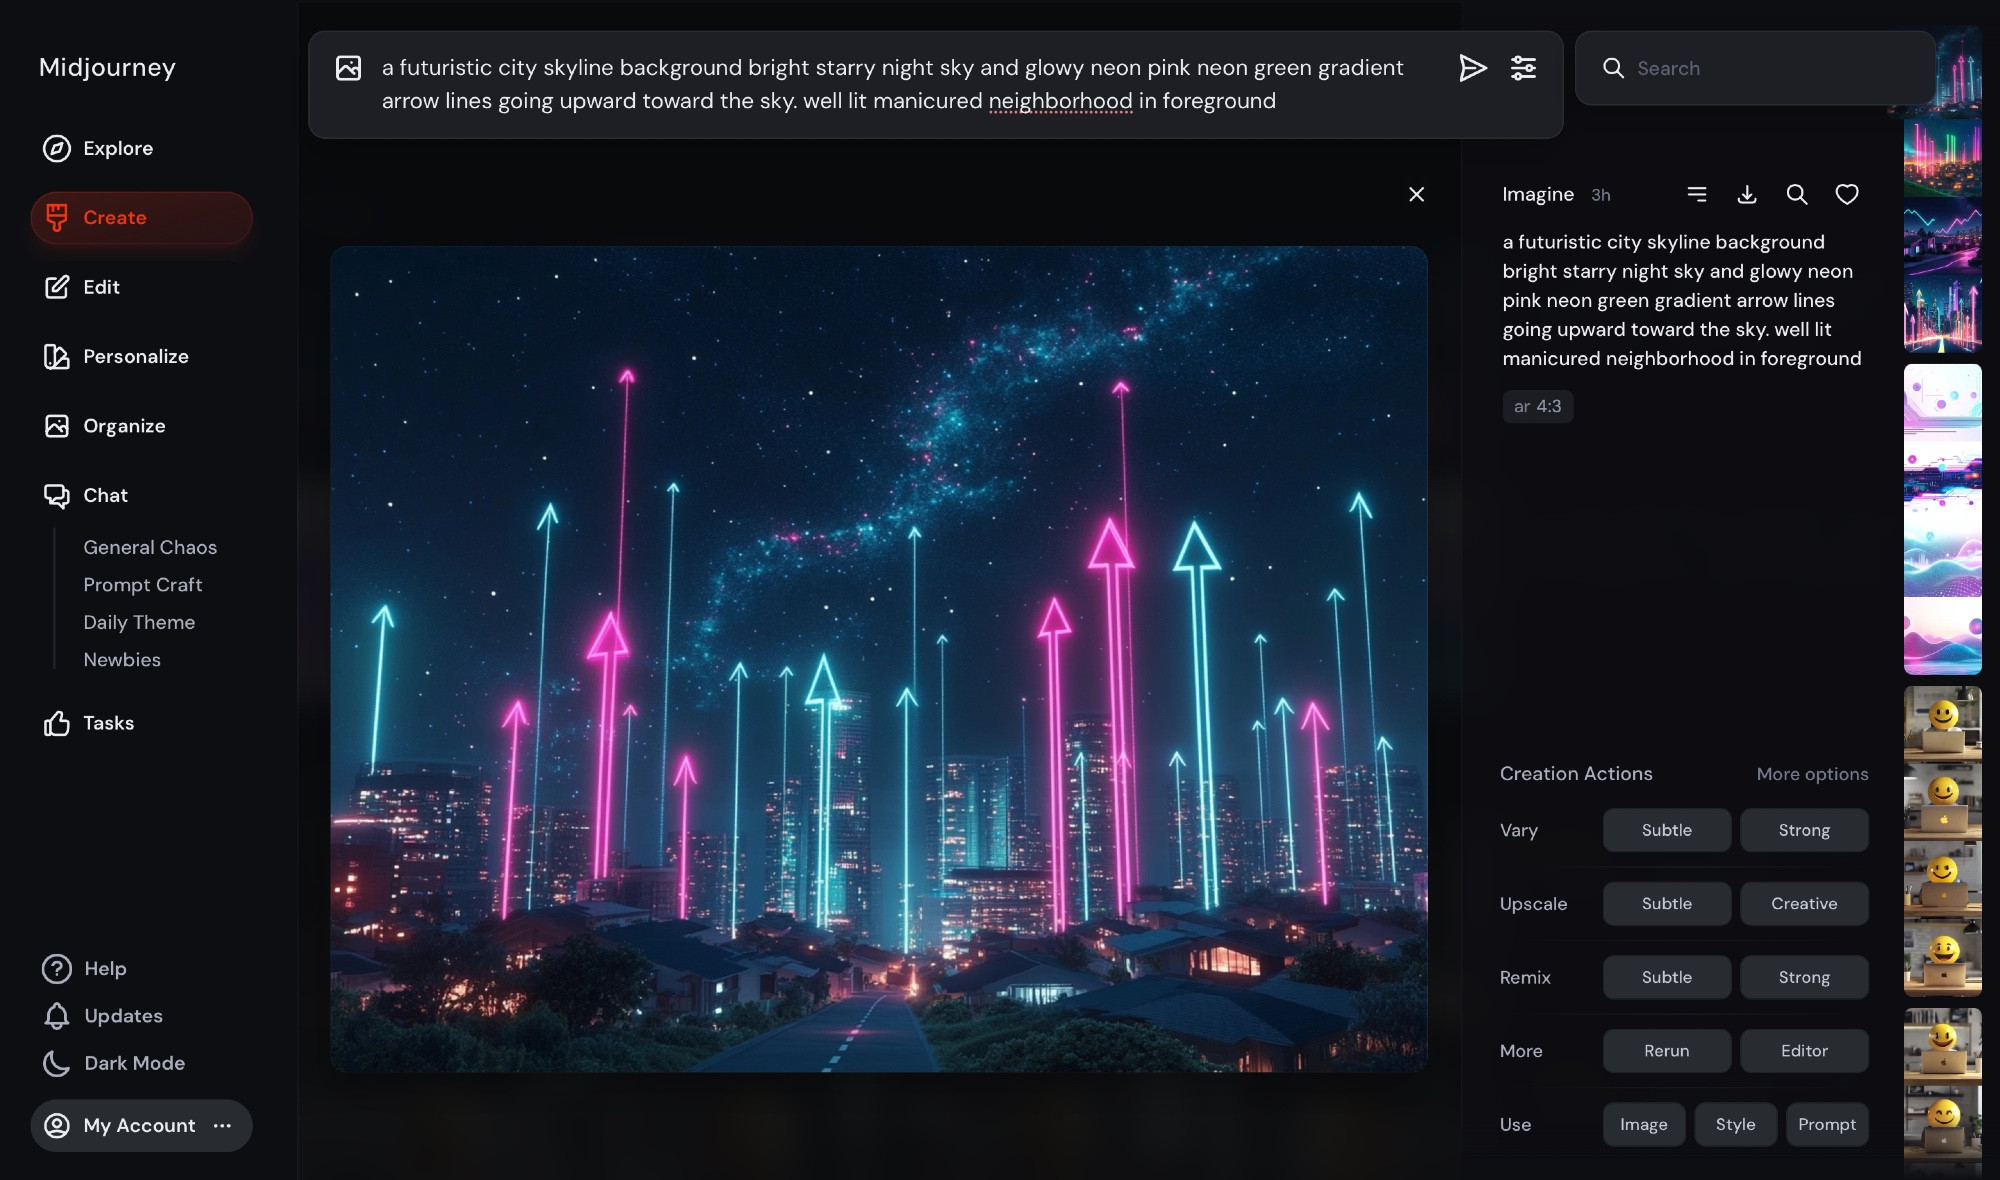Click the image attachment icon in prompt bar
The width and height of the screenshot is (2000, 1180).
348,68
